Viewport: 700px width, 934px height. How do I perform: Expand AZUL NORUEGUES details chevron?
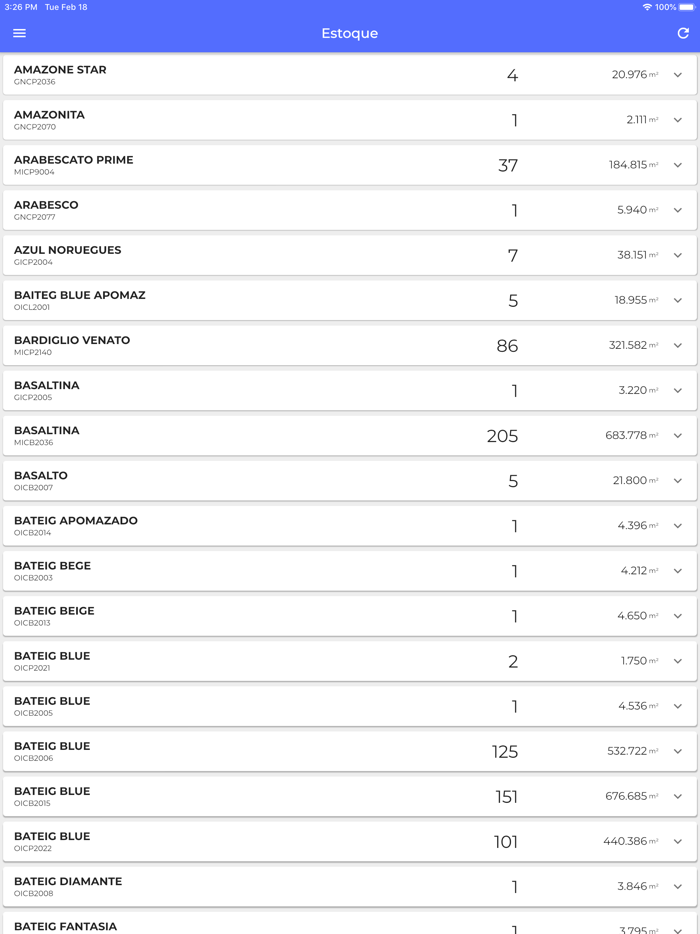tap(678, 255)
